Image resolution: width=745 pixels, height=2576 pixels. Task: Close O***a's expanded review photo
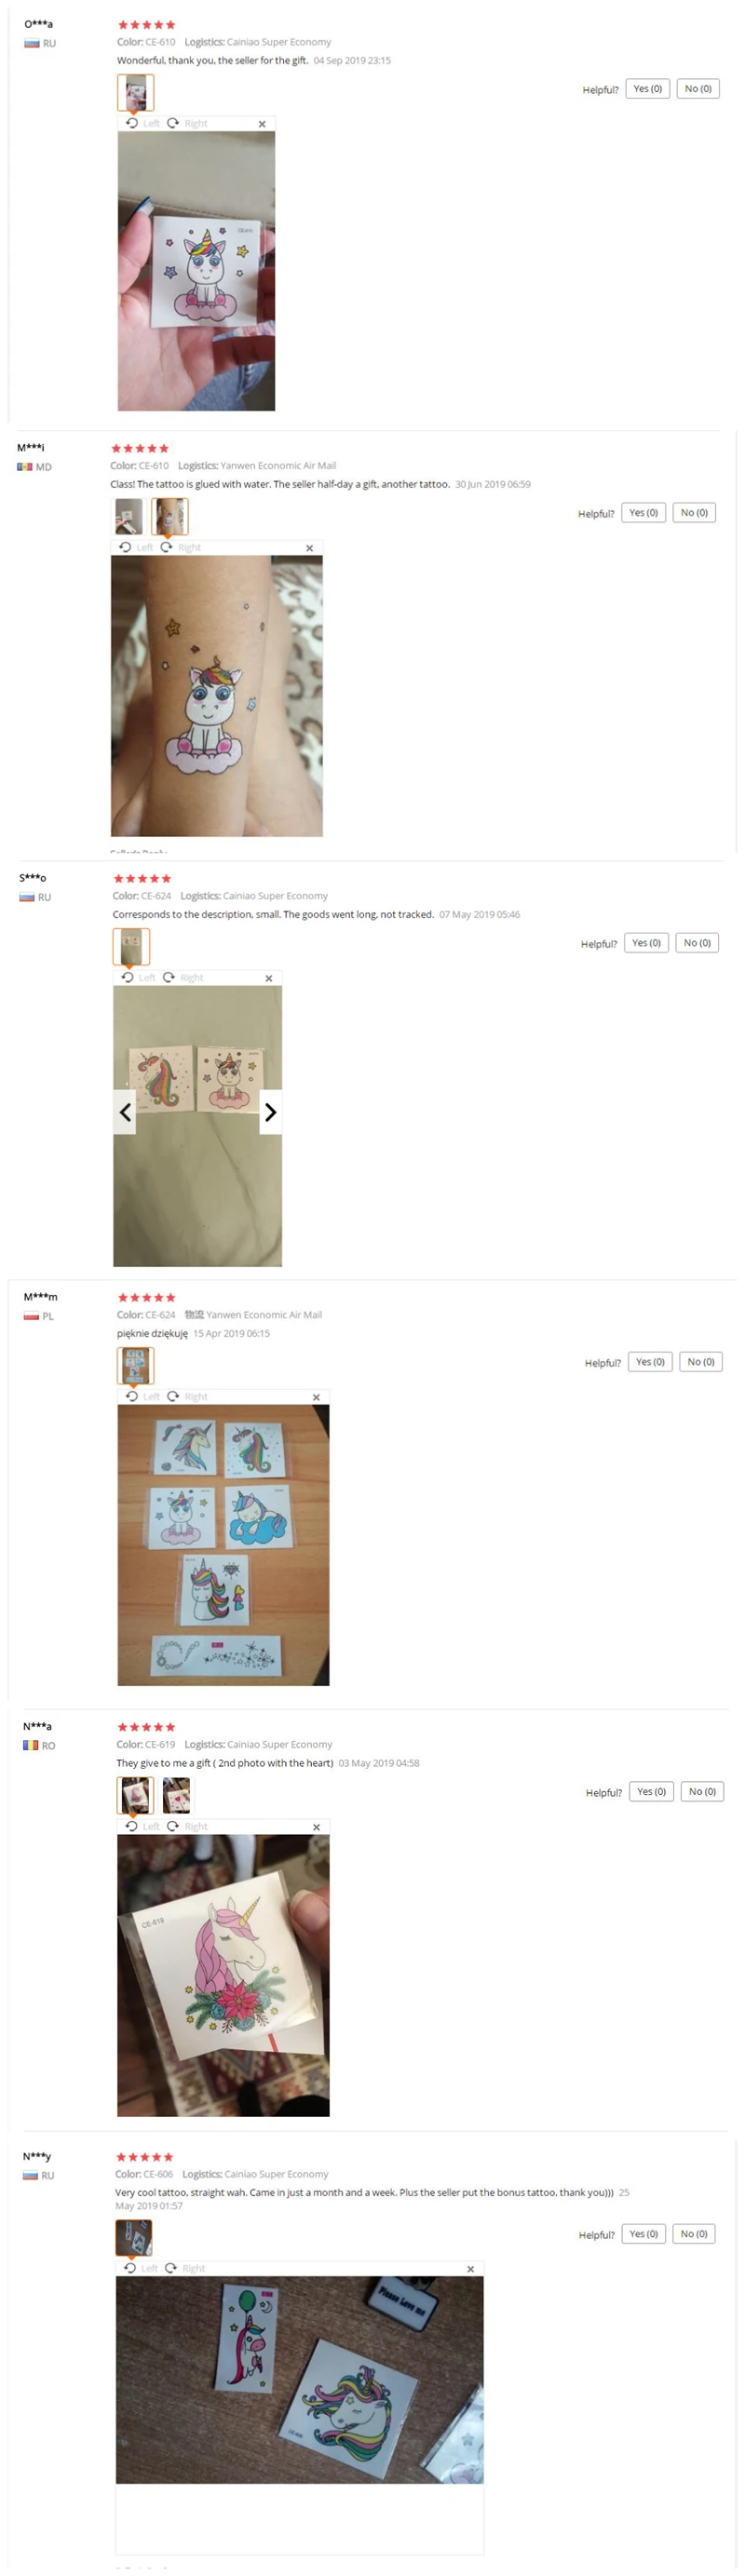[262, 124]
